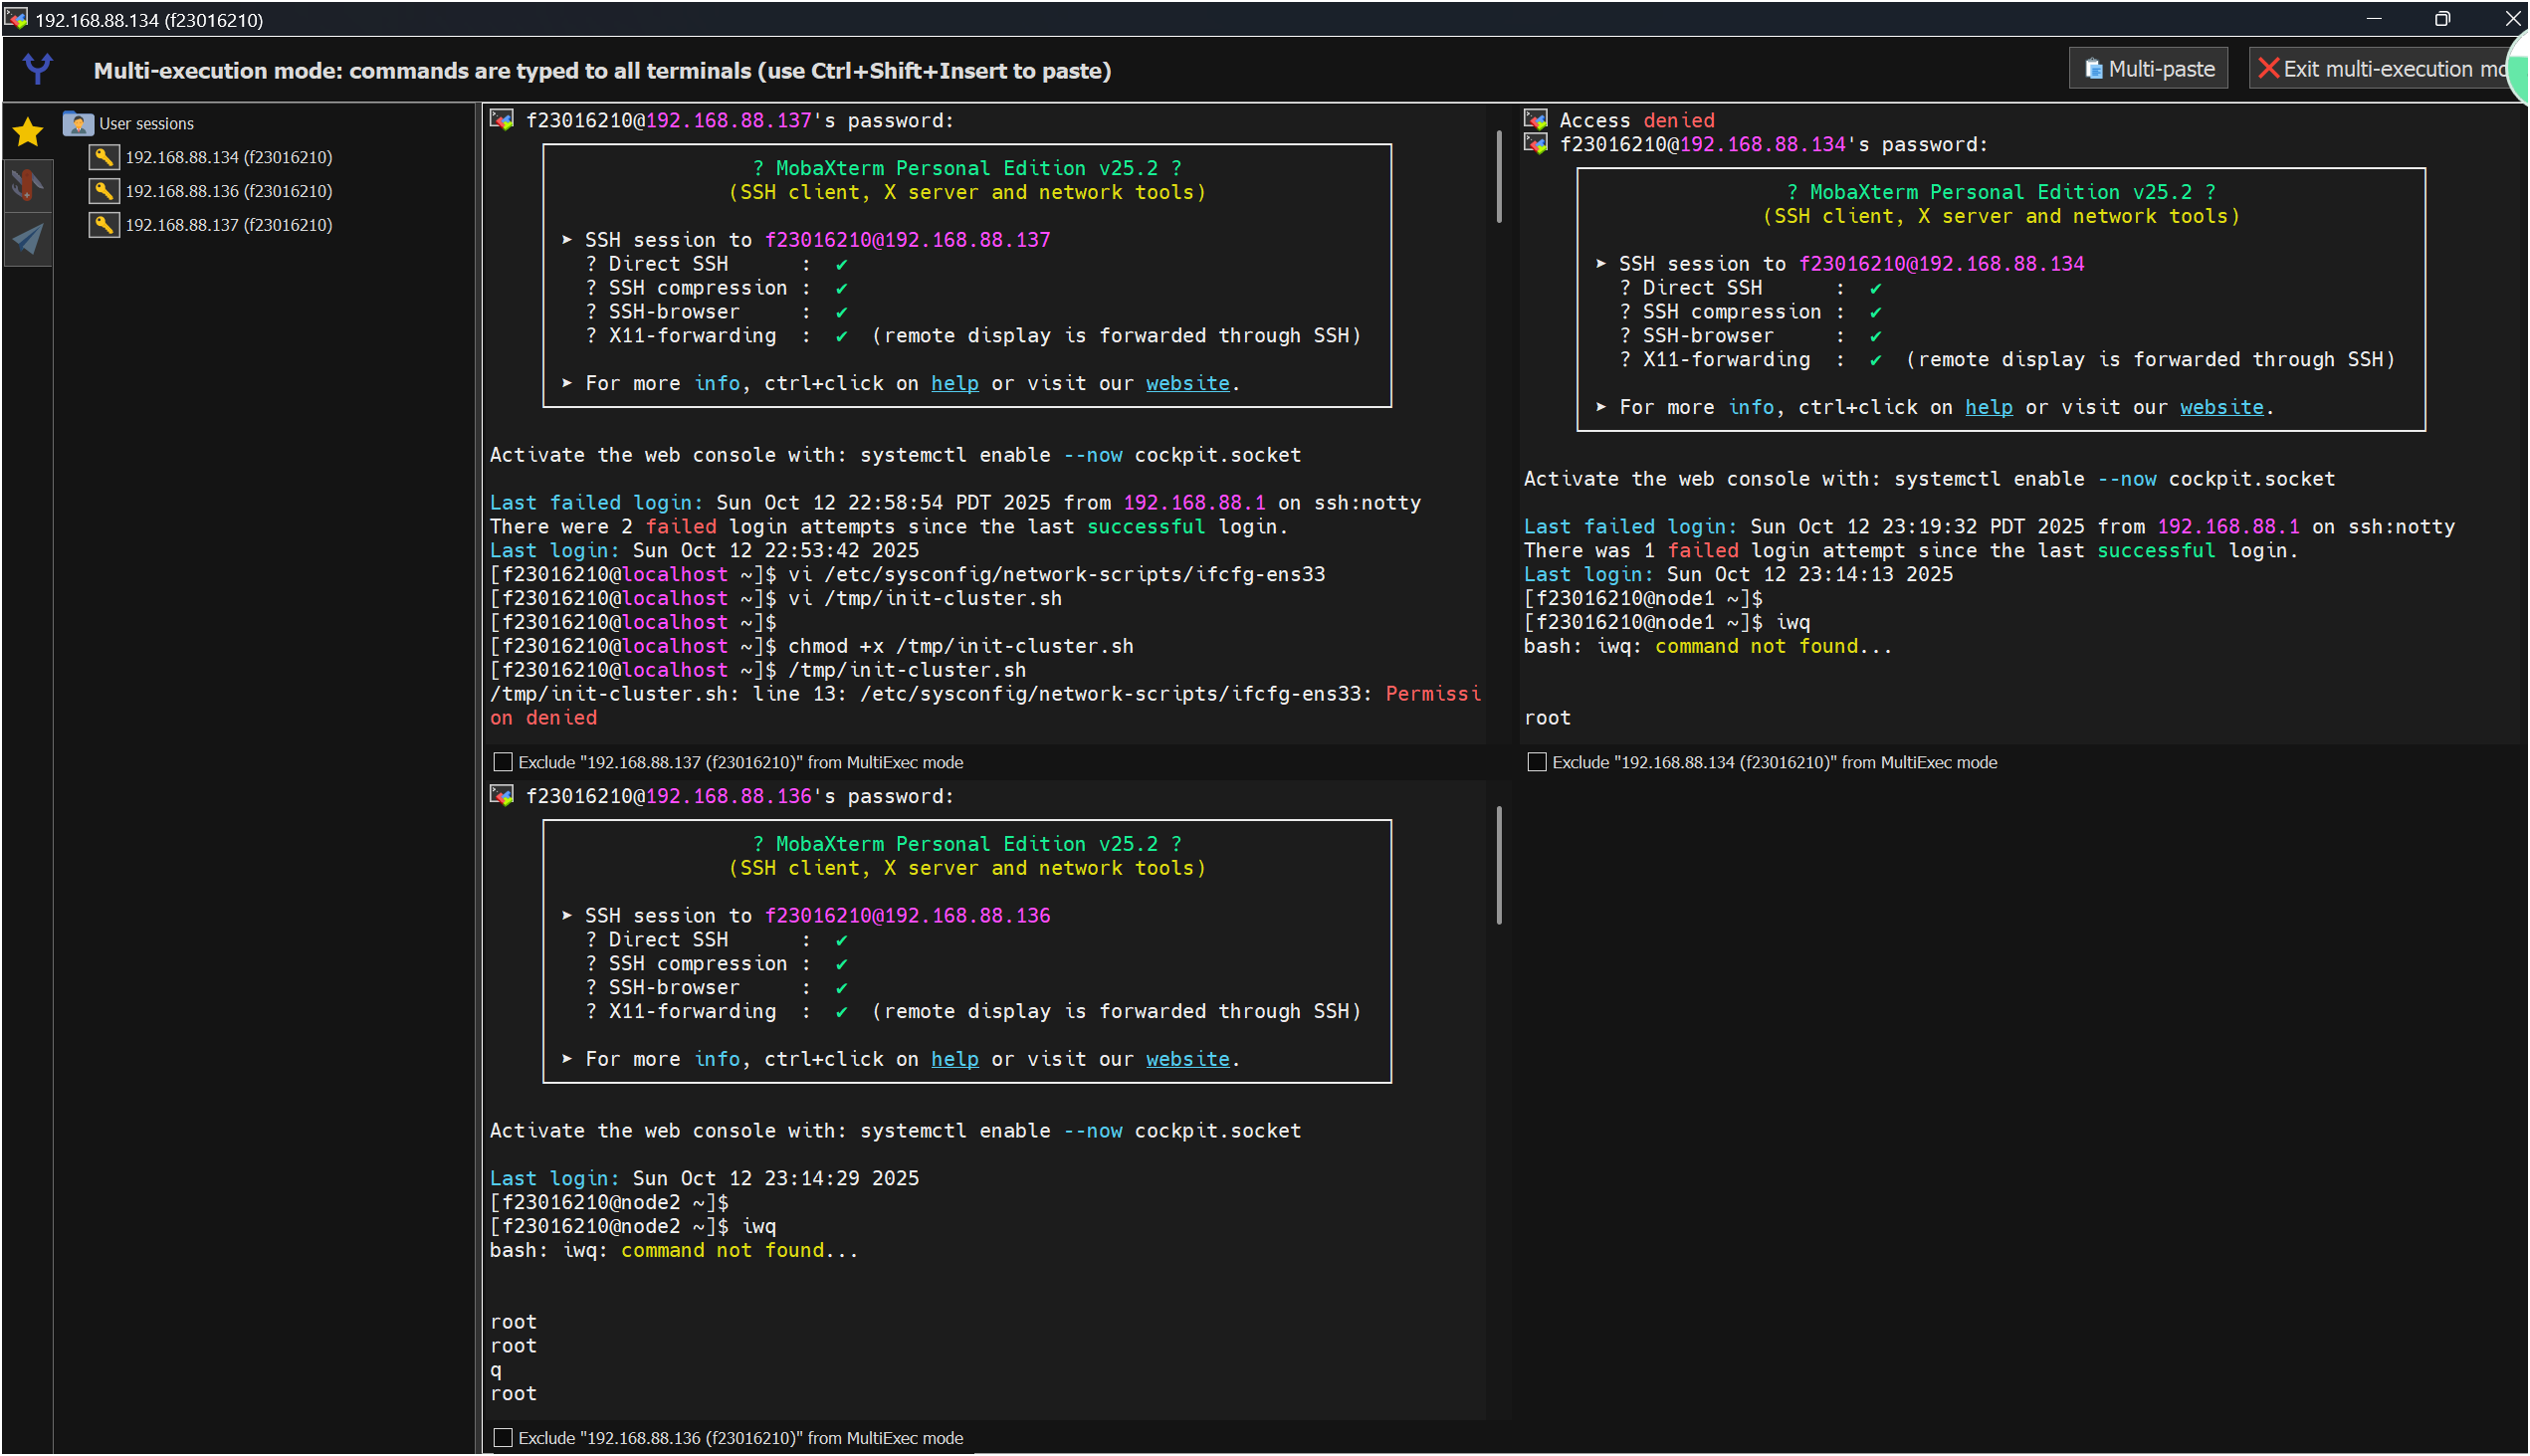2530x1456 pixels.
Task: Click the User sessions folder icon
Action: (78, 123)
